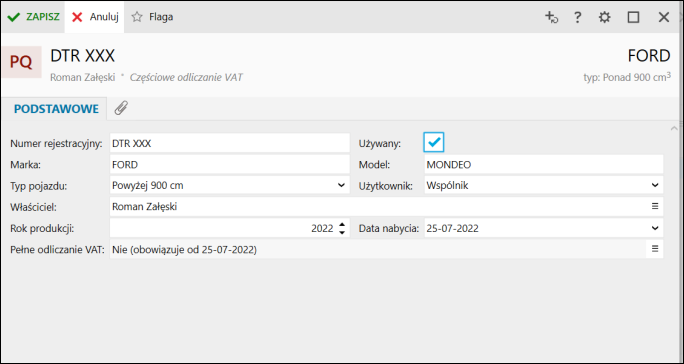Screen dimensions: 684x364
Task: Edit Numer rejestracyjny field DTR XXX
Action: 229,143
